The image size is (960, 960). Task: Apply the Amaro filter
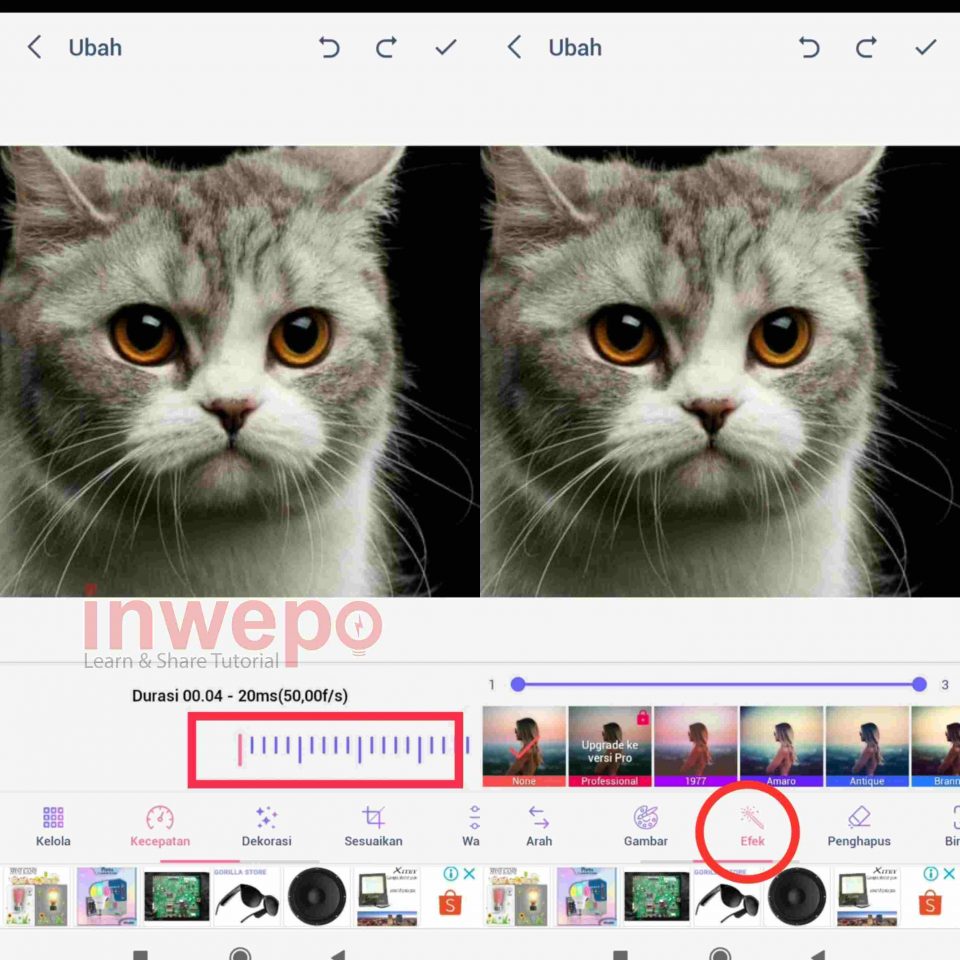coord(781,745)
